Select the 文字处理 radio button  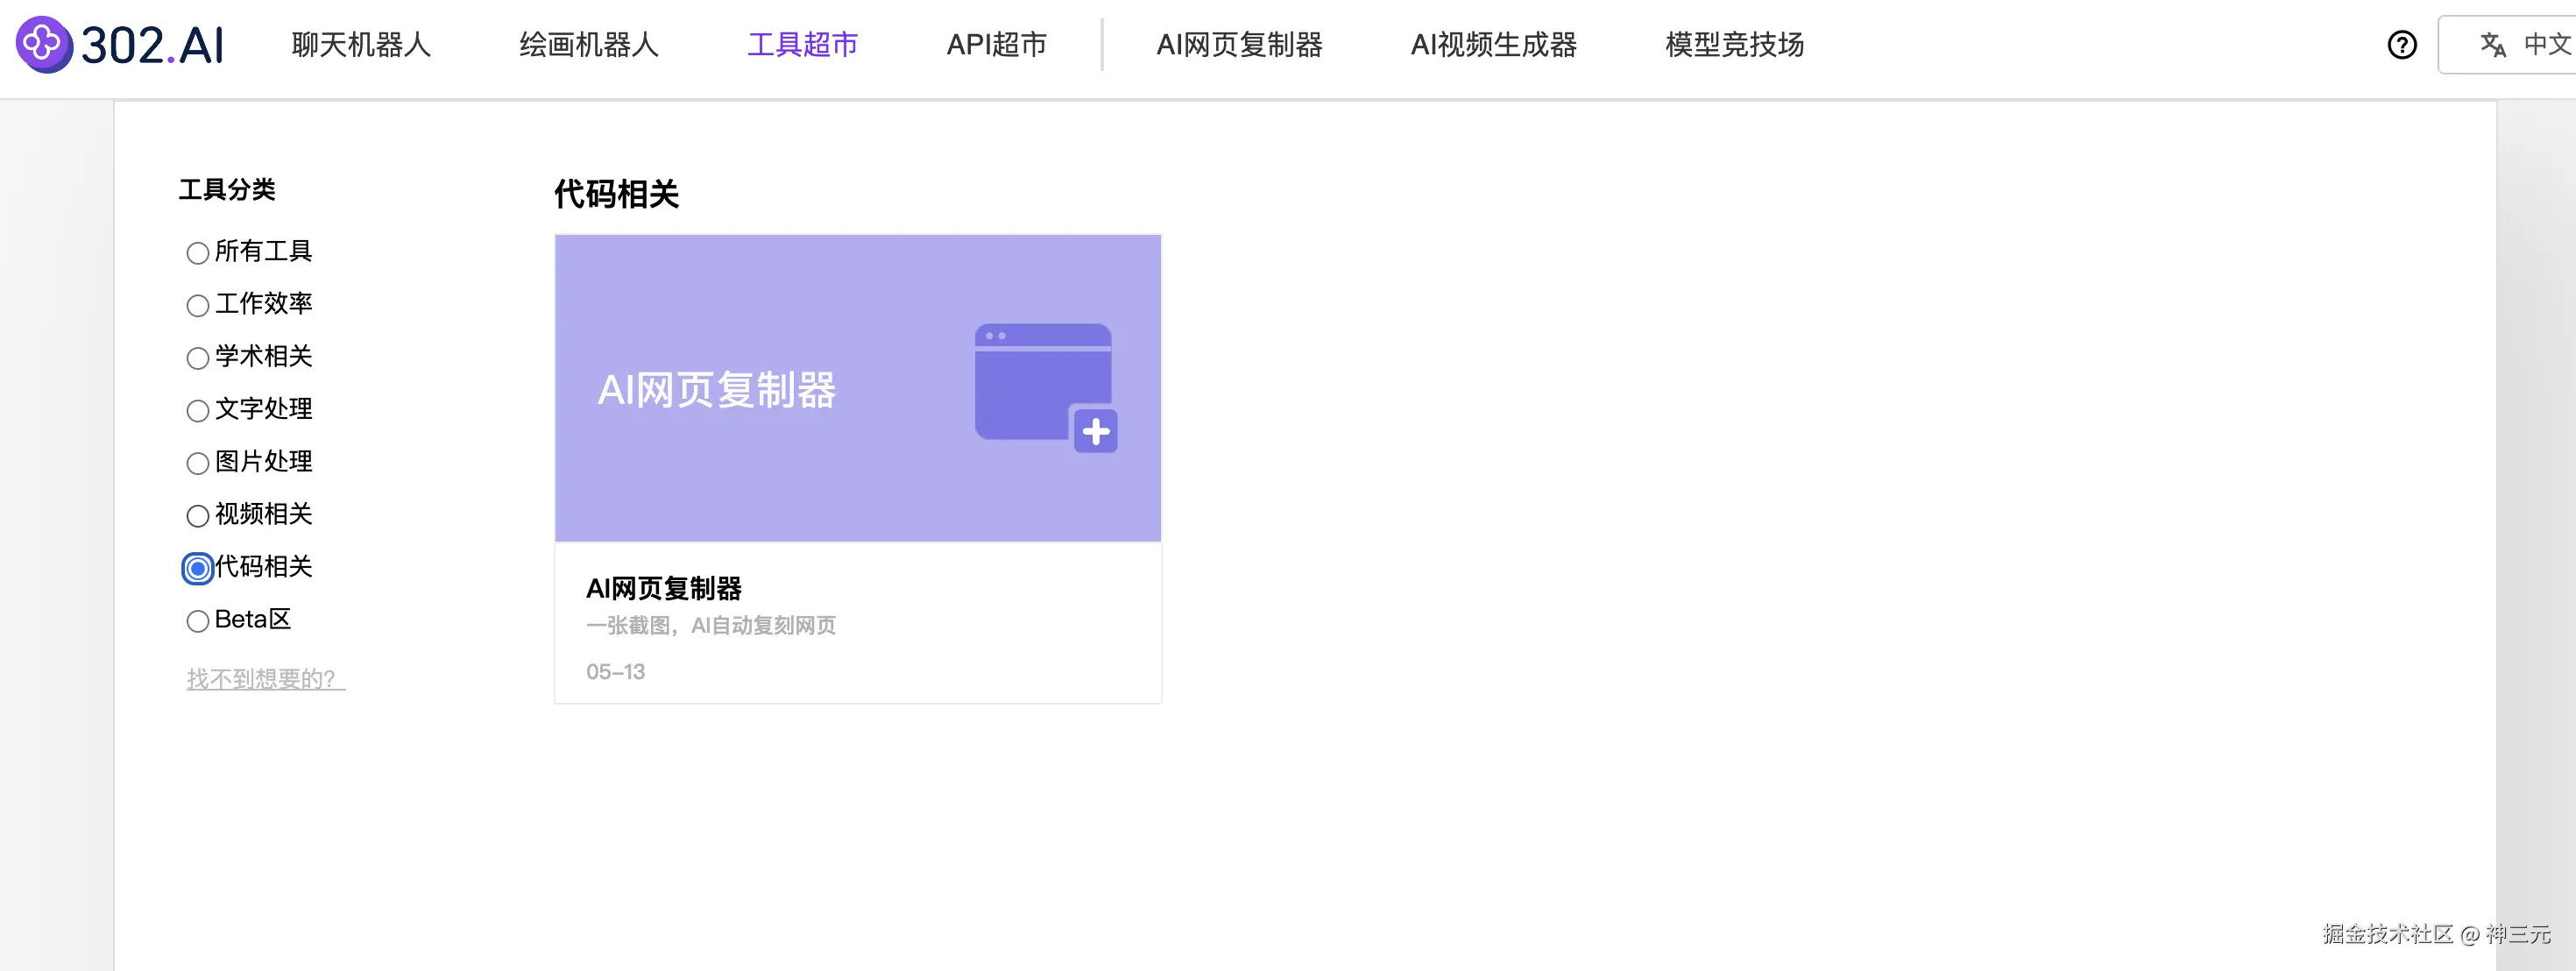click(198, 411)
